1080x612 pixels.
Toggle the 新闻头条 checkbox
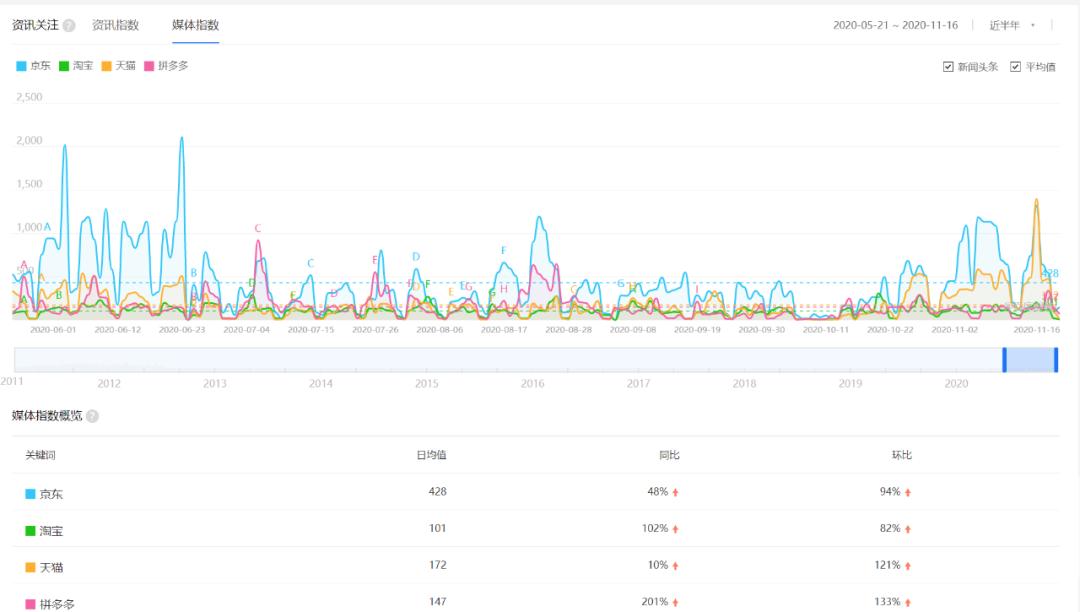[x=948, y=67]
